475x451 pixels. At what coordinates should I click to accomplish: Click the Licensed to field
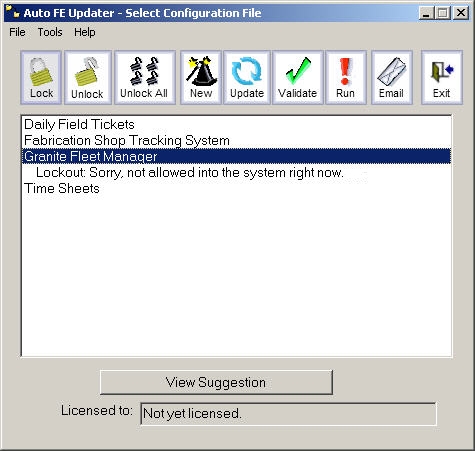289,414
